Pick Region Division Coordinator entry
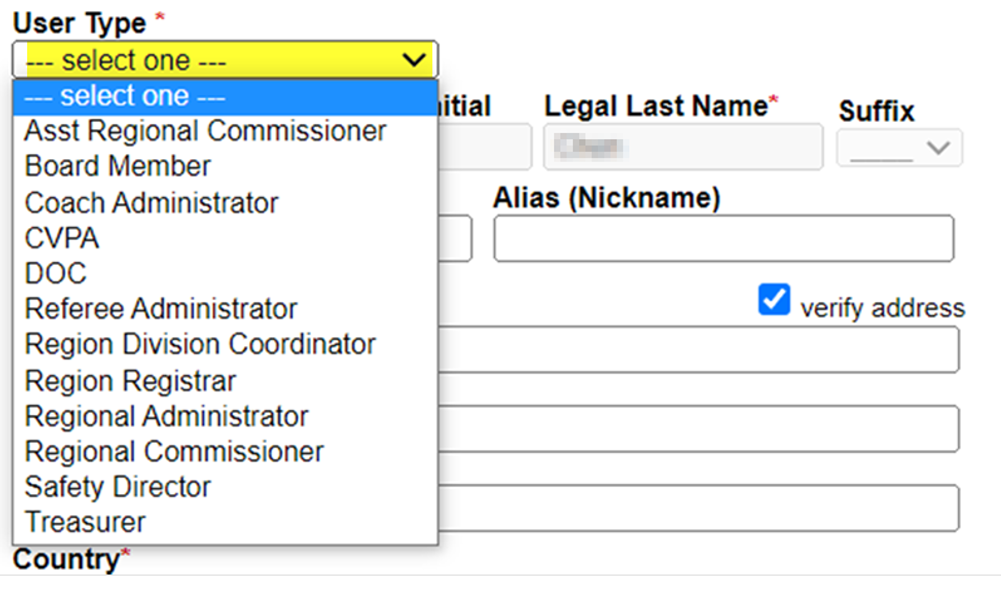This screenshot has height=591, width=1001. (x=200, y=344)
